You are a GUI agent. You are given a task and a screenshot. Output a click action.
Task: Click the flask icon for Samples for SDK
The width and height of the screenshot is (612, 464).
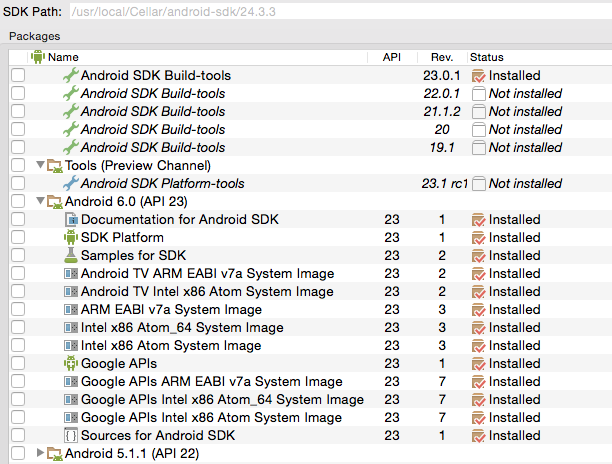coord(71,255)
